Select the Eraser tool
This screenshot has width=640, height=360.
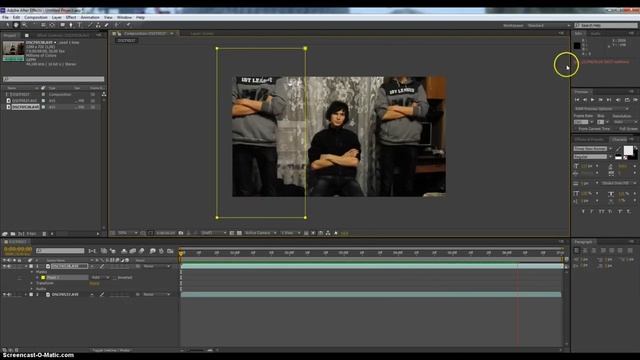pyautogui.click(x=107, y=25)
